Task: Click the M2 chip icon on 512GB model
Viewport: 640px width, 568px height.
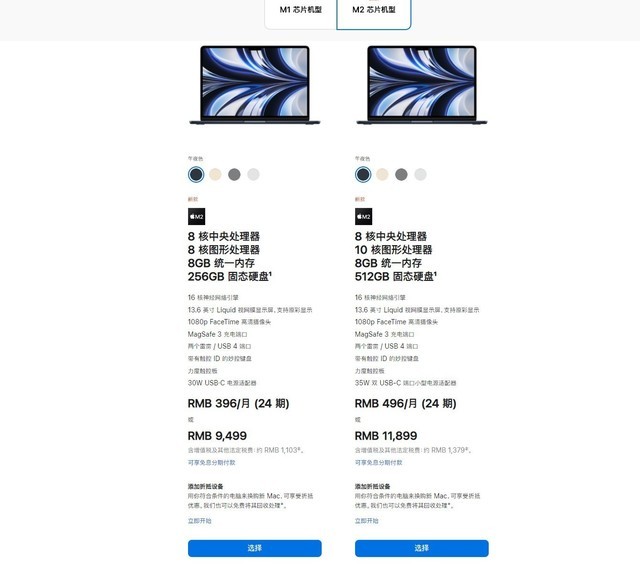Action: point(363,217)
